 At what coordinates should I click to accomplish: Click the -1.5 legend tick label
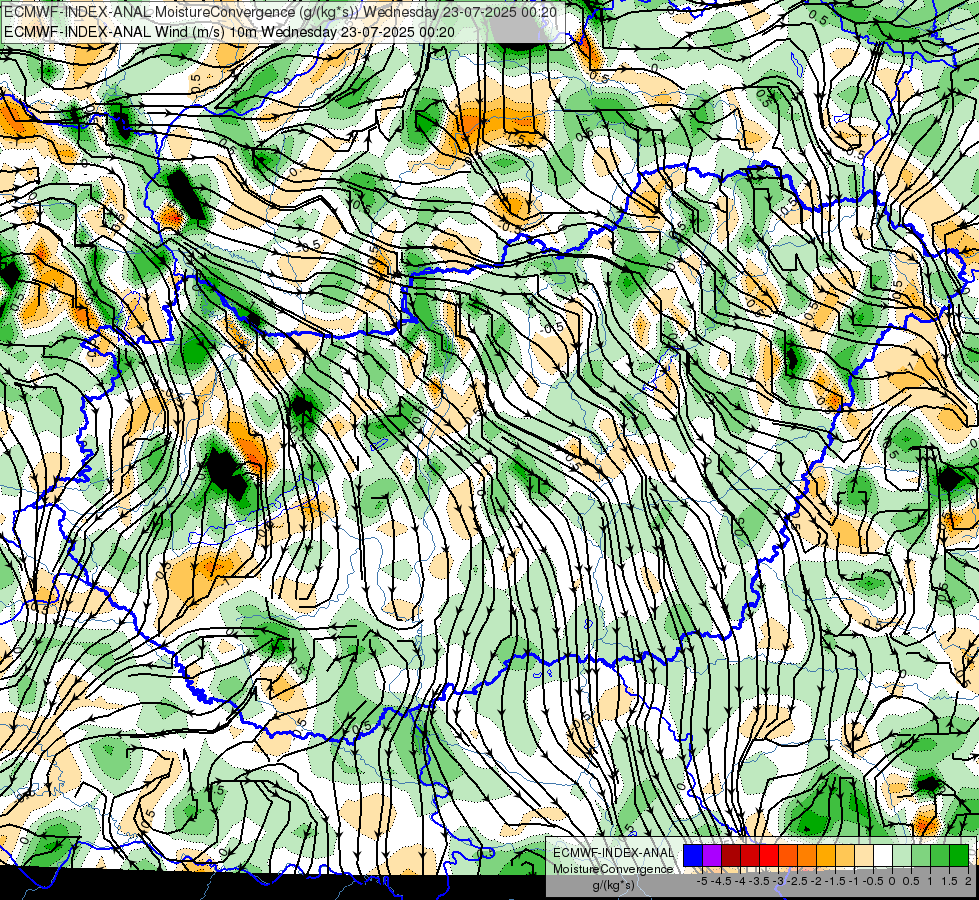(835, 881)
